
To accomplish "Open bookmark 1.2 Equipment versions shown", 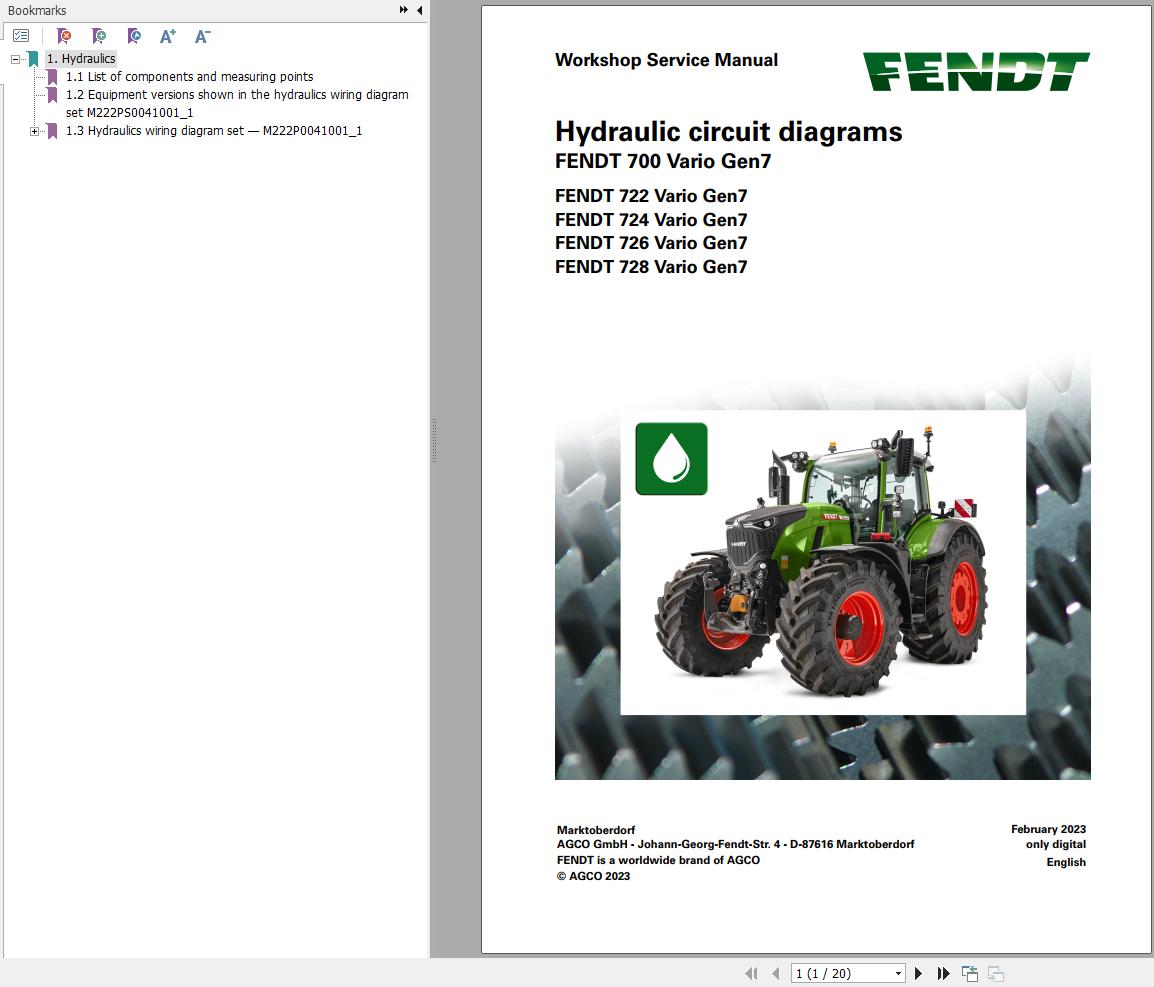I will coord(237,103).
